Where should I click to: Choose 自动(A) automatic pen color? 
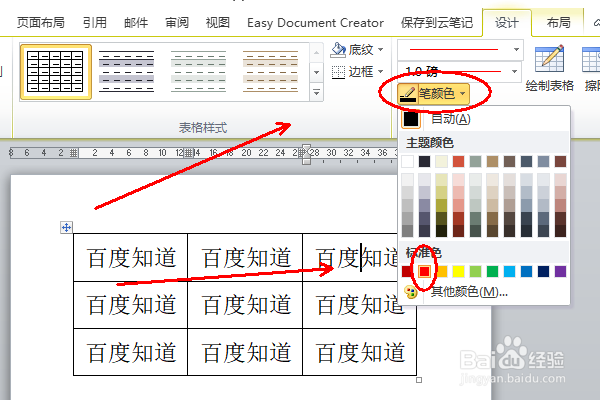coord(484,119)
